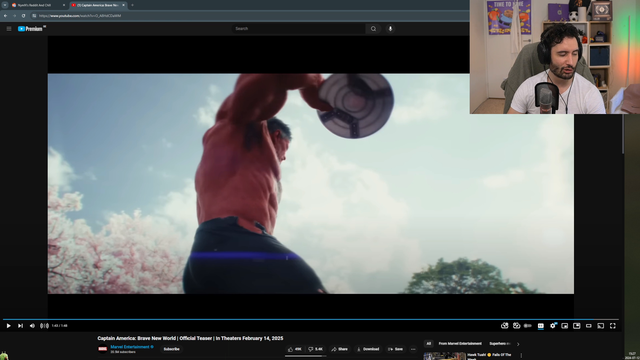The height and width of the screenshot is (360, 640).
Task: Enable miniplayer mode in player controls
Action: (x=564, y=326)
